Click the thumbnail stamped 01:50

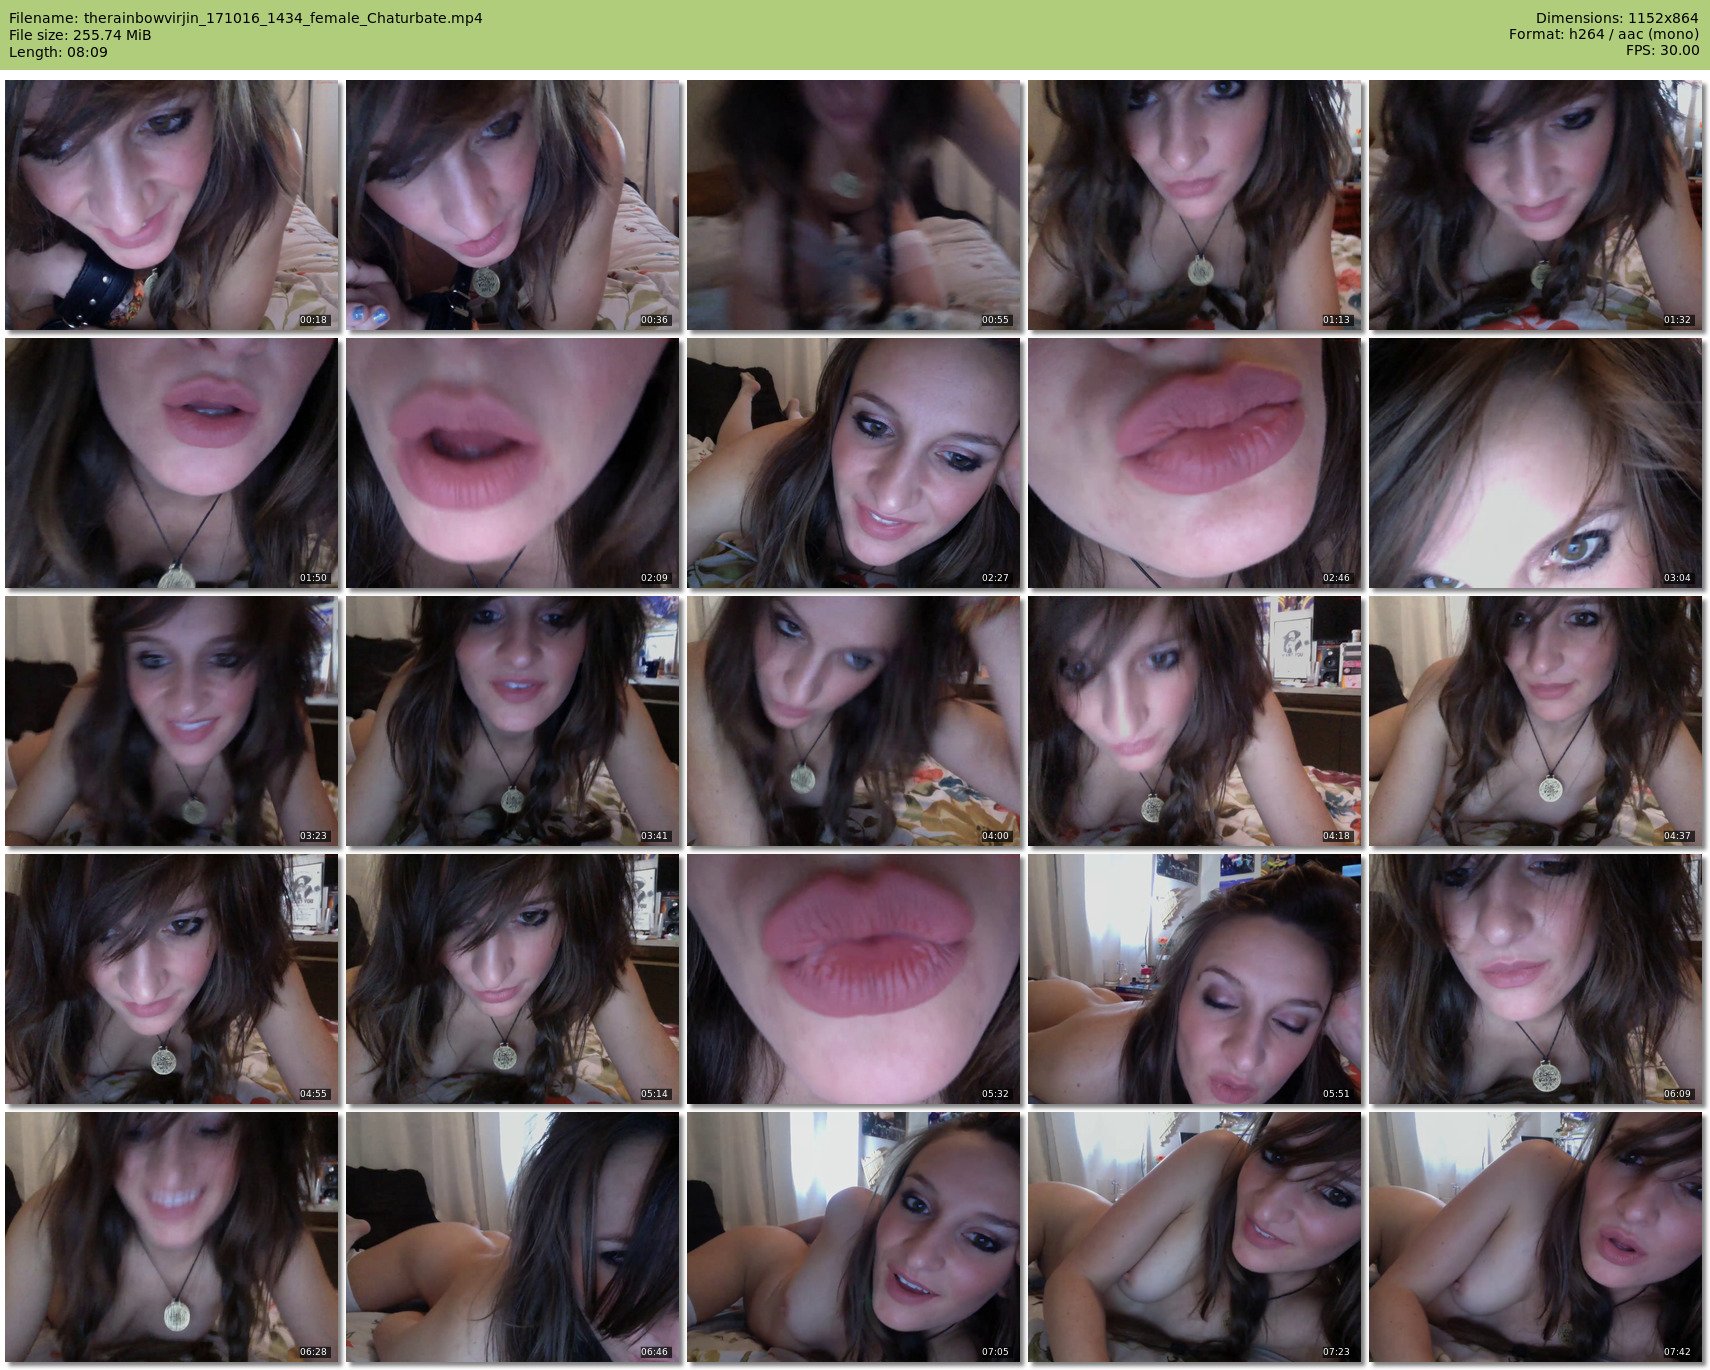[172, 463]
